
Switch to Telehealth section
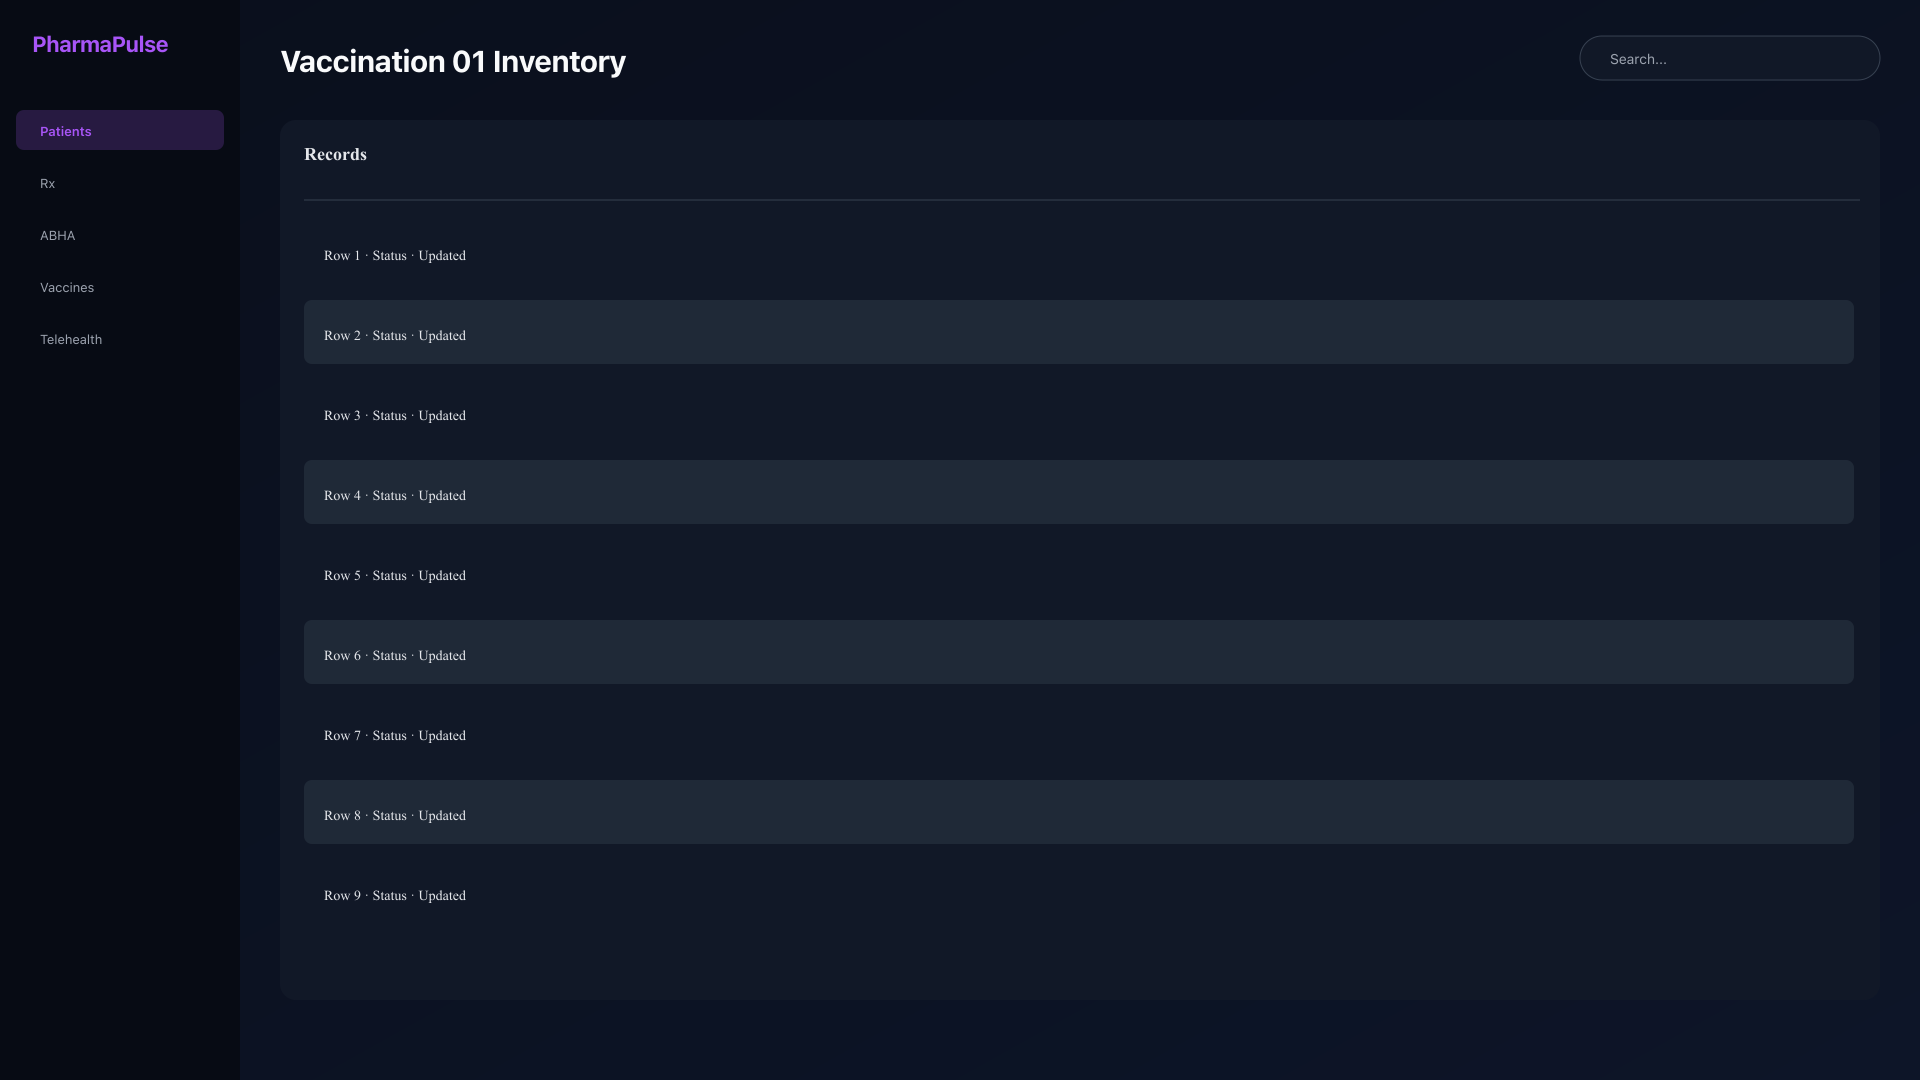coord(120,339)
